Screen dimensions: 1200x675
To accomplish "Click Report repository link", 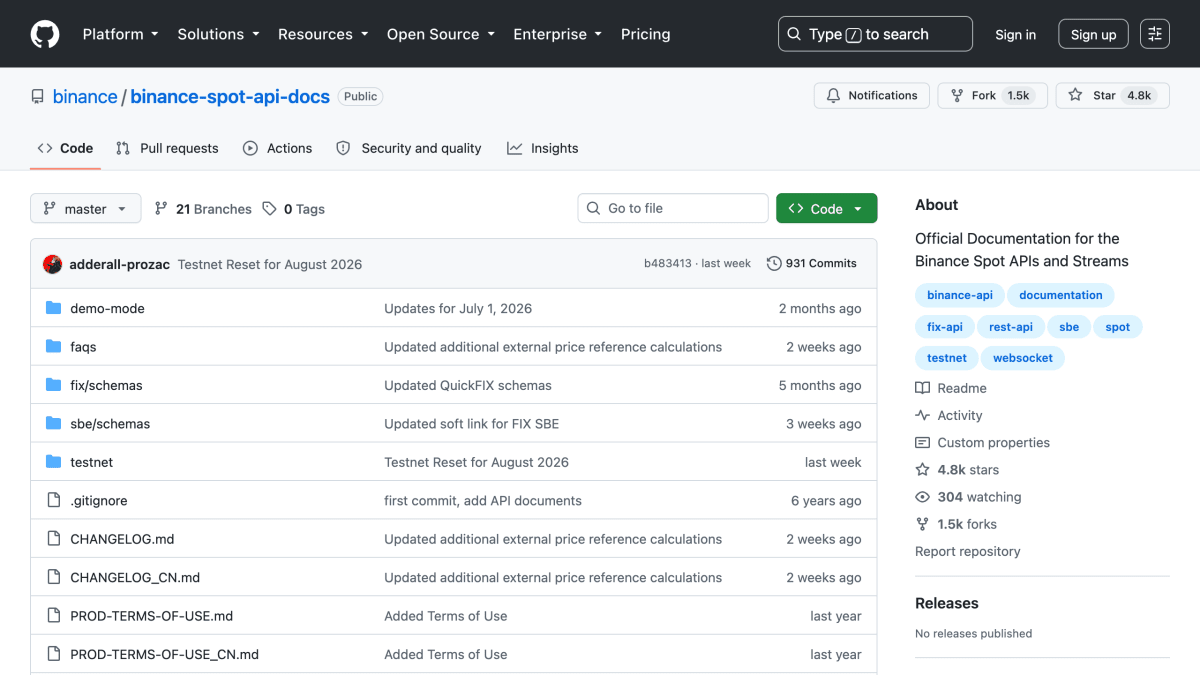I will tap(968, 551).
